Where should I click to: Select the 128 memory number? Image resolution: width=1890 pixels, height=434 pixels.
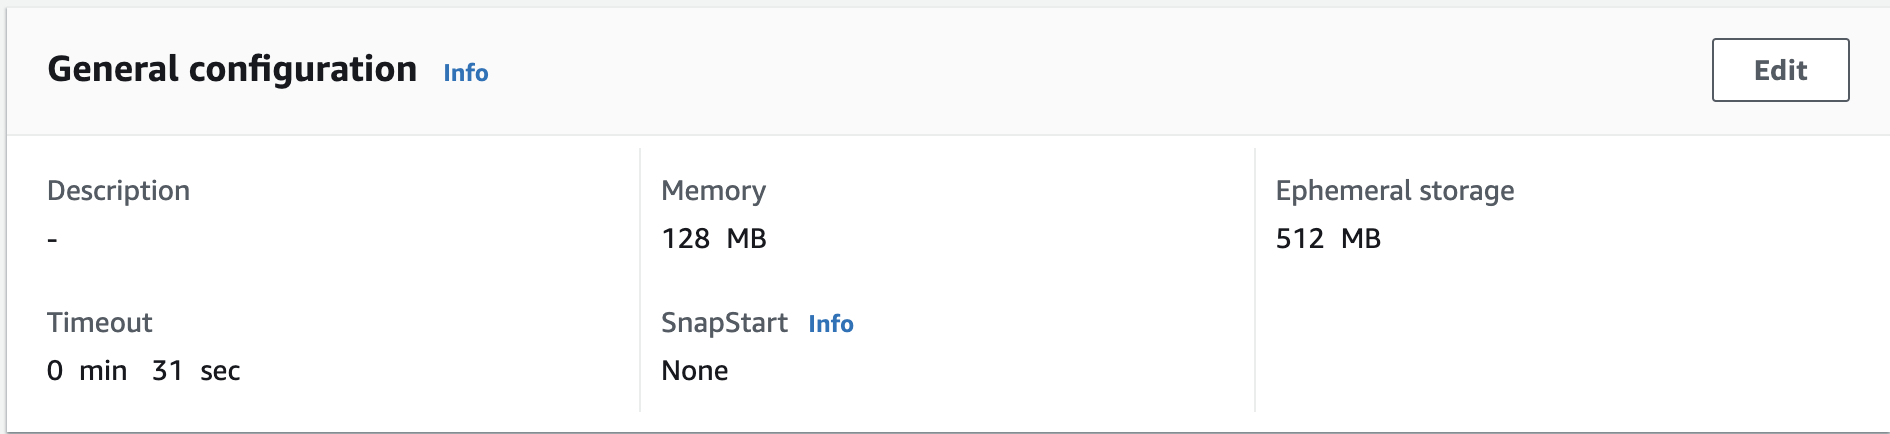point(685,239)
